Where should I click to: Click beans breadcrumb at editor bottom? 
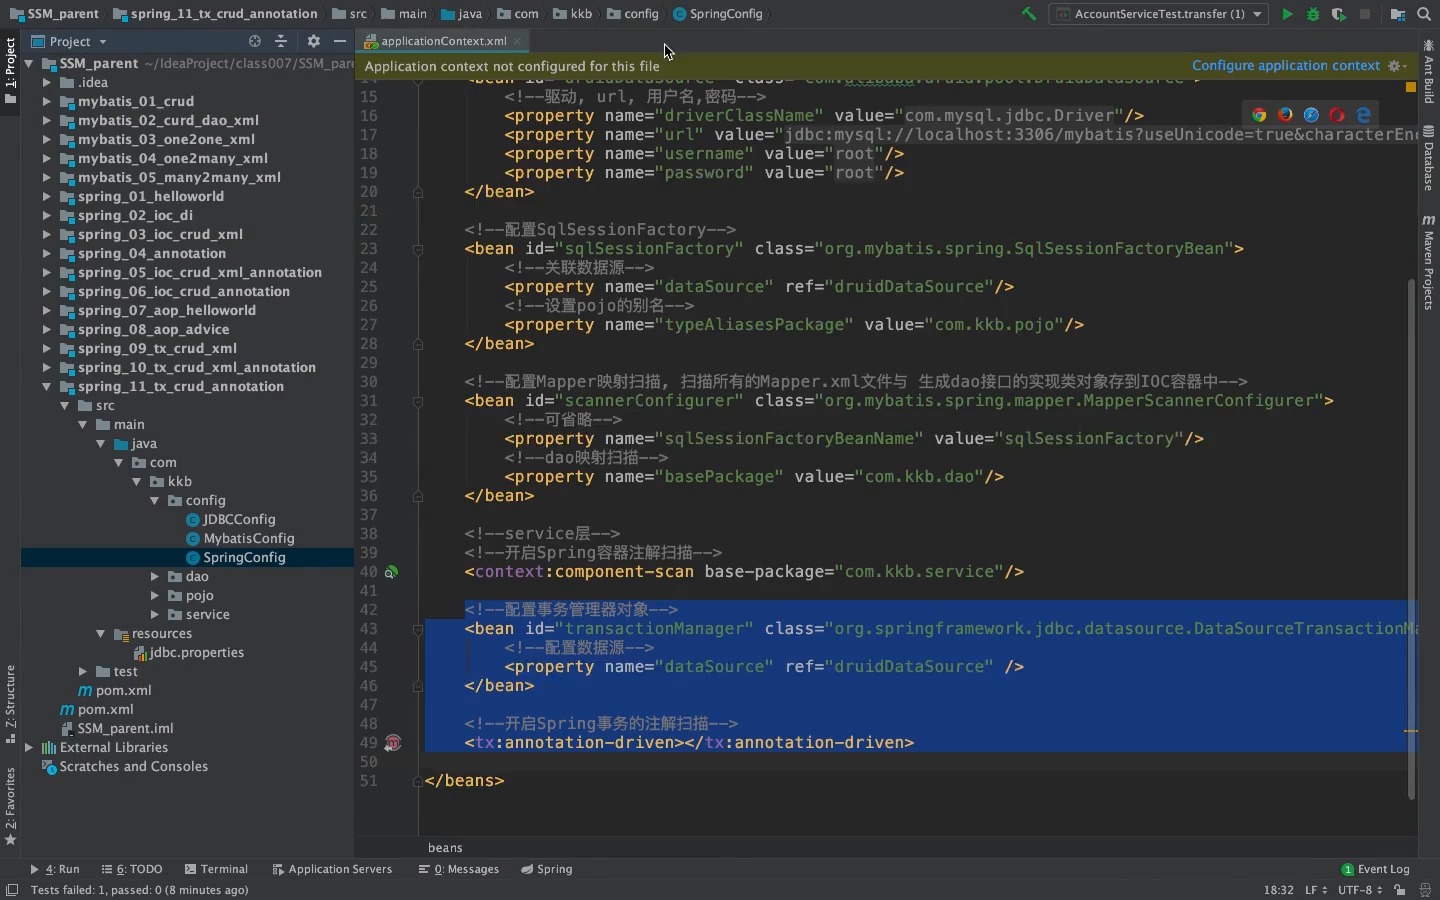pyautogui.click(x=445, y=847)
